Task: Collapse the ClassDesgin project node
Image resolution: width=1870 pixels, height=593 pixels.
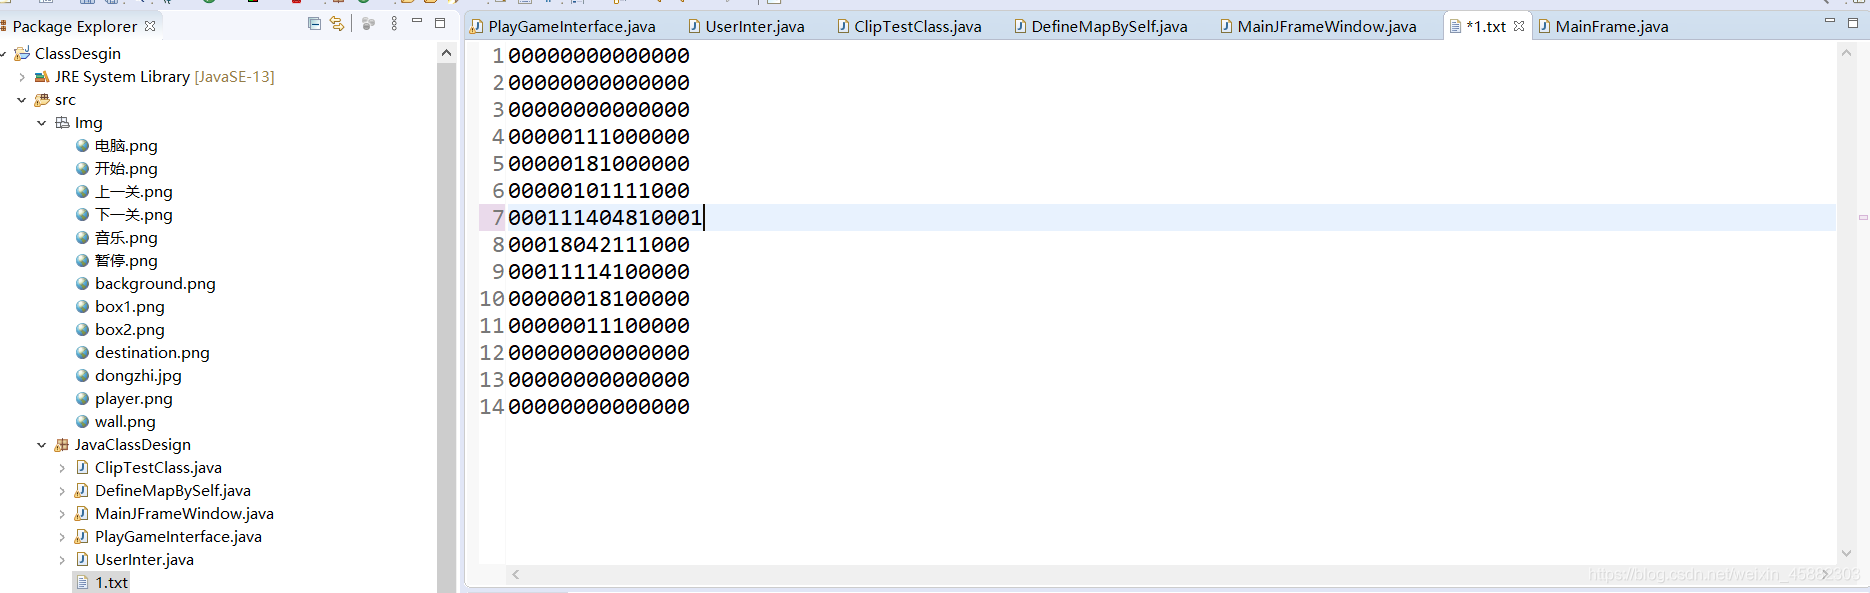Action: pyautogui.click(x=3, y=54)
